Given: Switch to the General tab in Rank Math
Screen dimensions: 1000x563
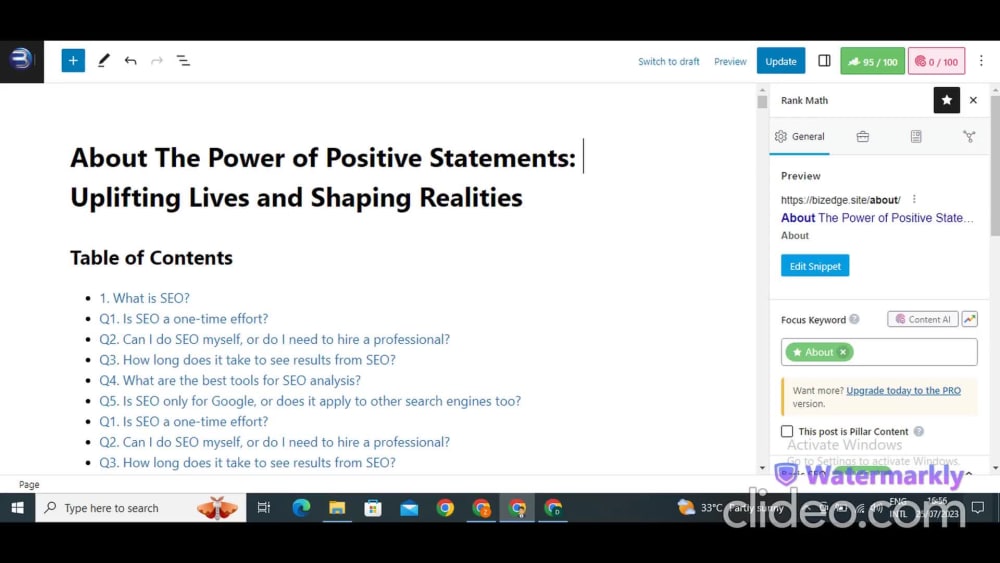Looking at the screenshot, I should point(800,136).
